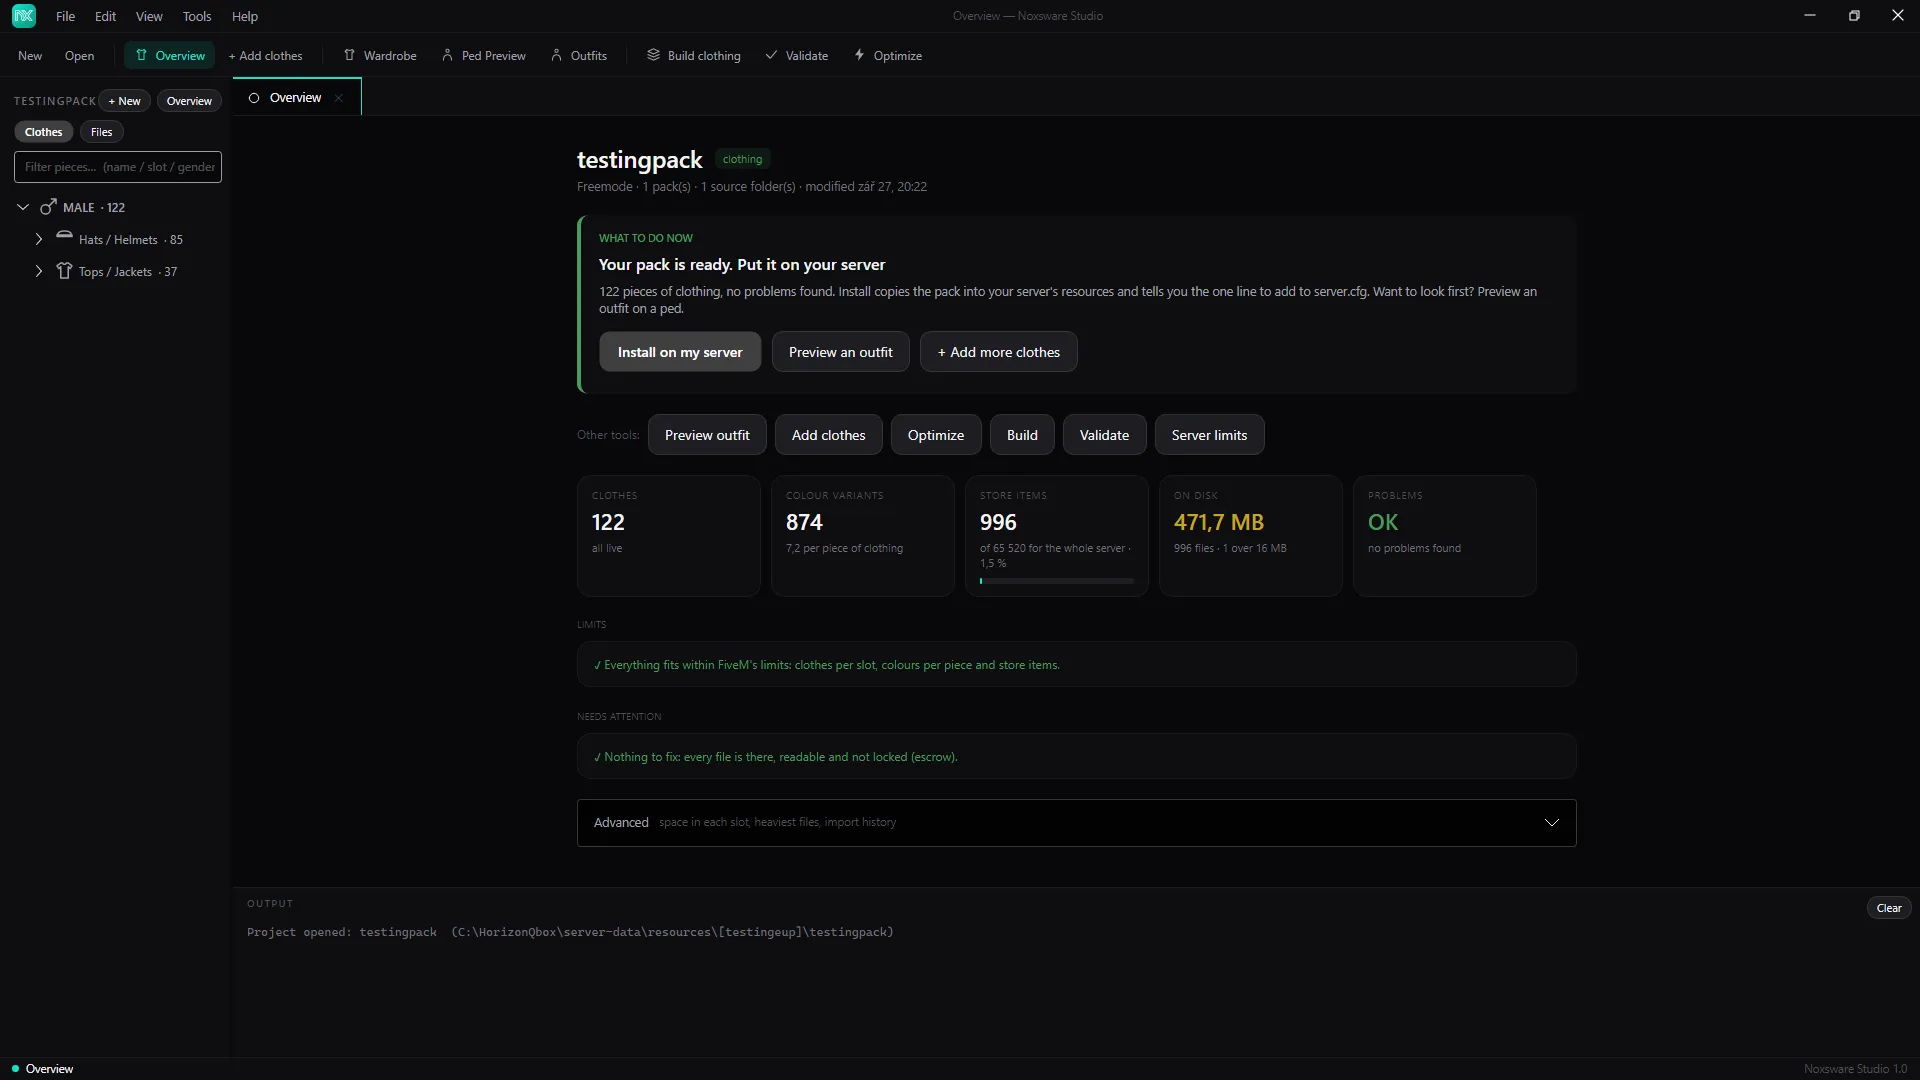The width and height of the screenshot is (1920, 1080).
Task: Click the Tops / Jackets shirt icon
Action: pos(65,271)
